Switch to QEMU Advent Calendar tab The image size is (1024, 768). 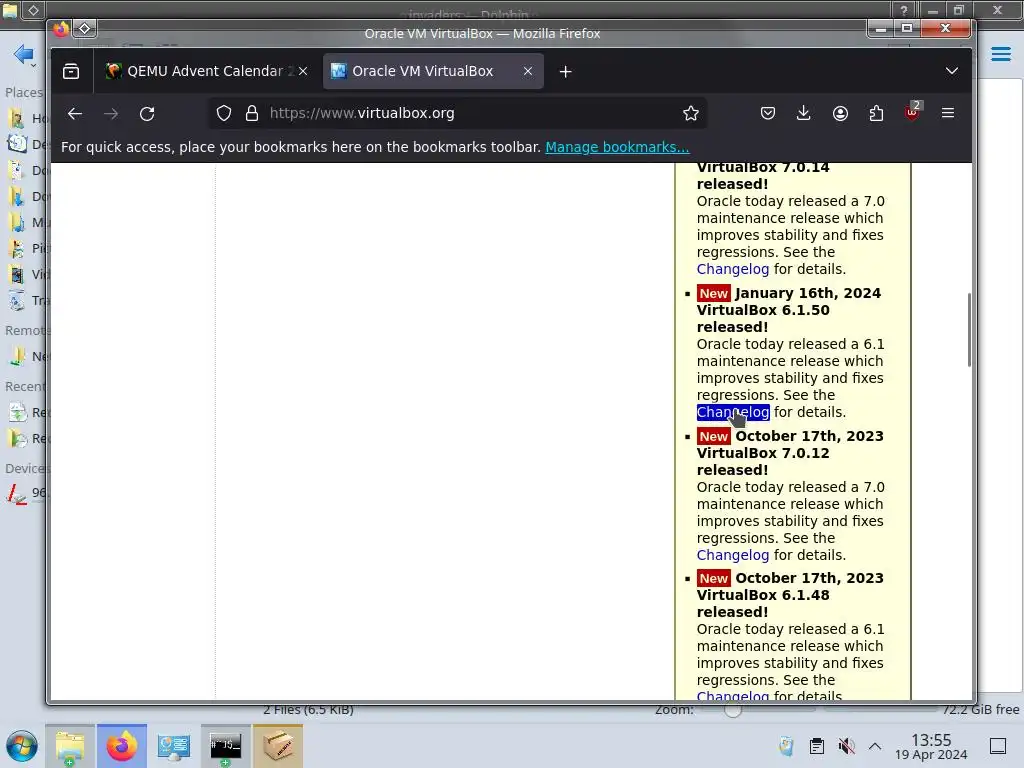204,71
